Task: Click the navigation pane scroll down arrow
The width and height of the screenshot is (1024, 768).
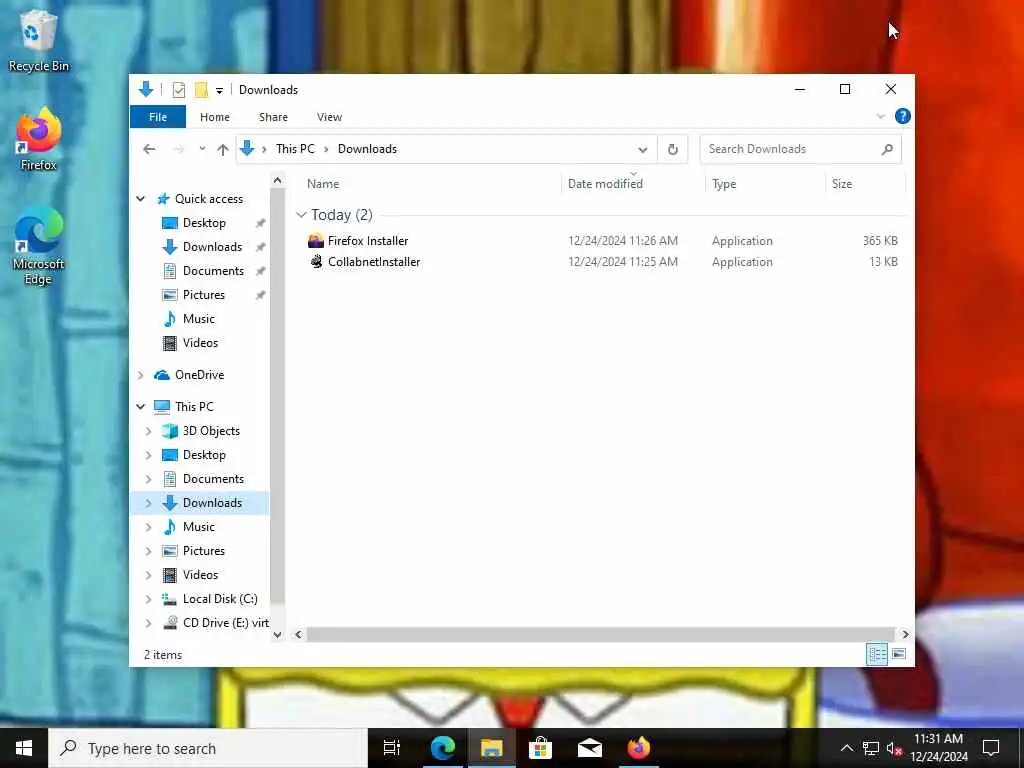Action: tap(278, 634)
